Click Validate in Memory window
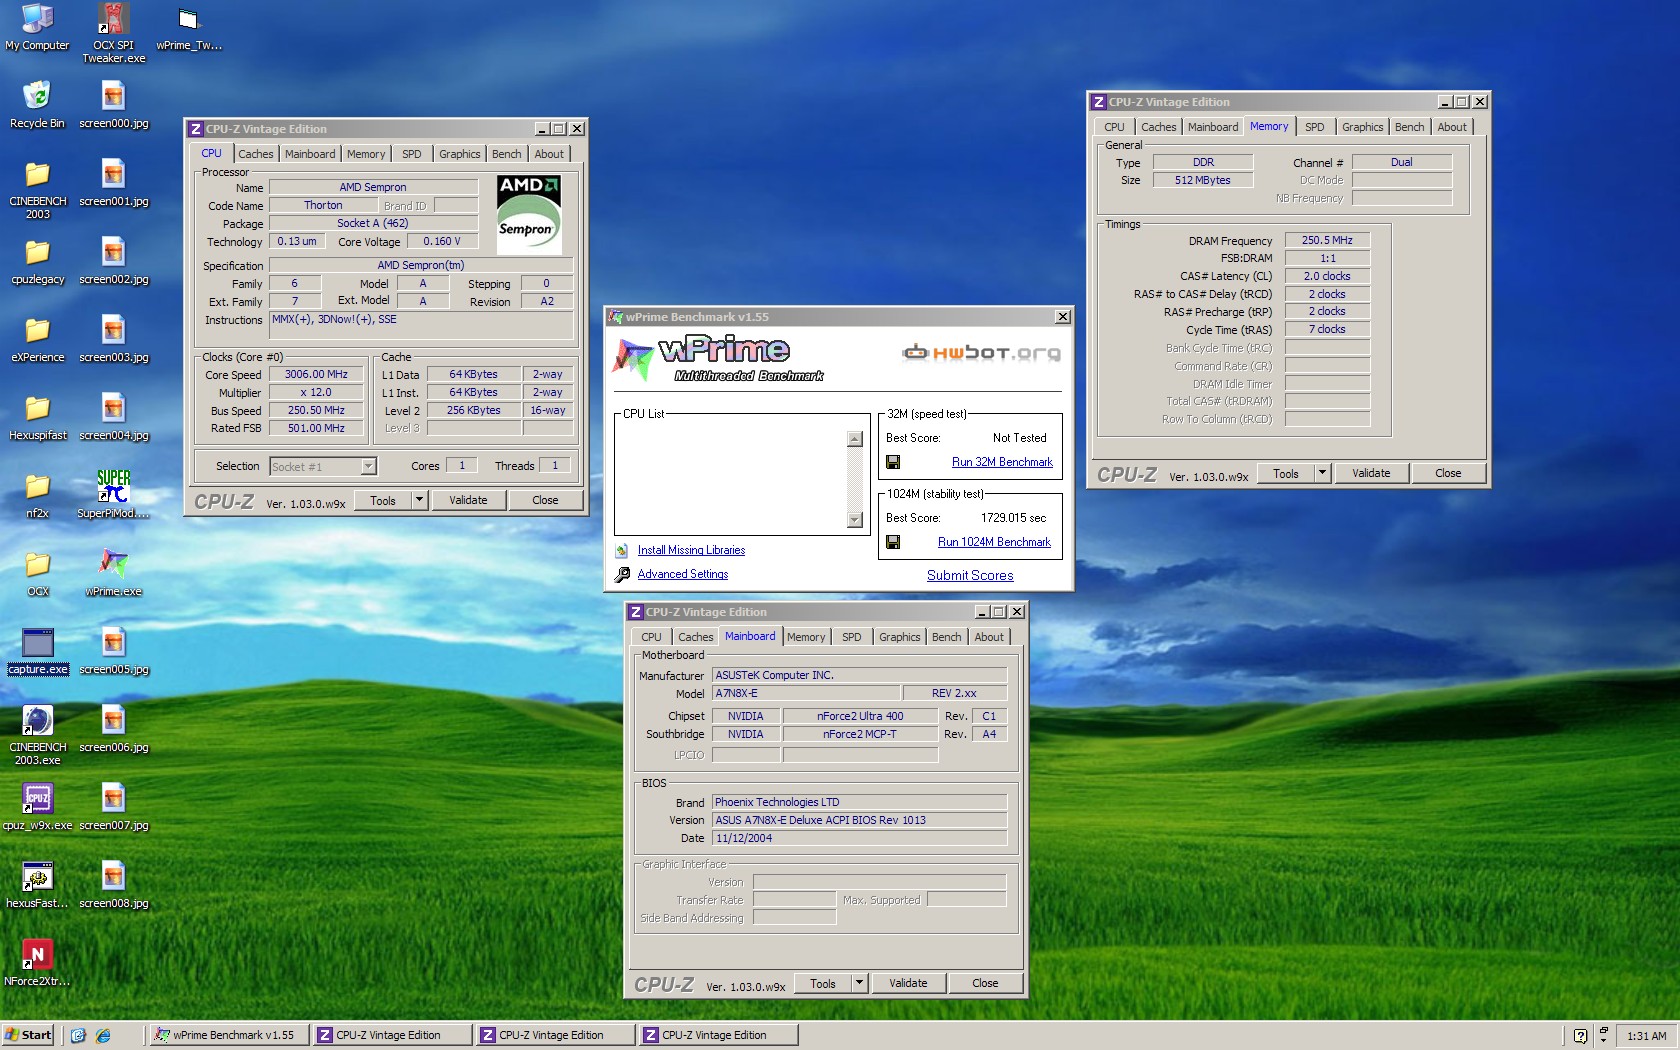1680x1050 pixels. [1371, 473]
